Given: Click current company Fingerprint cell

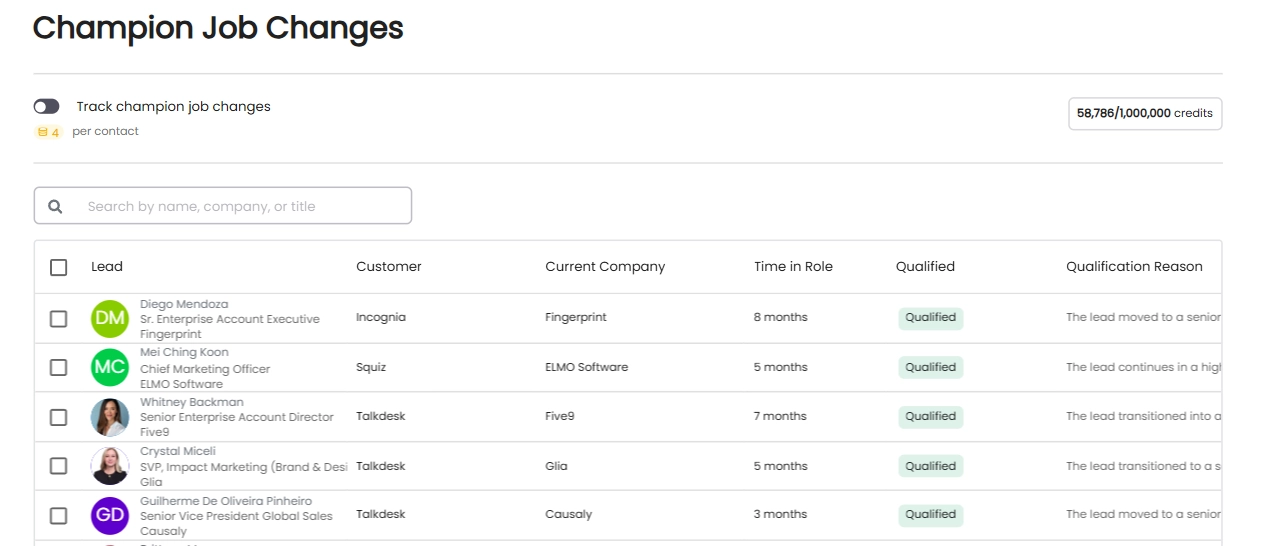Looking at the screenshot, I should click(x=576, y=318).
